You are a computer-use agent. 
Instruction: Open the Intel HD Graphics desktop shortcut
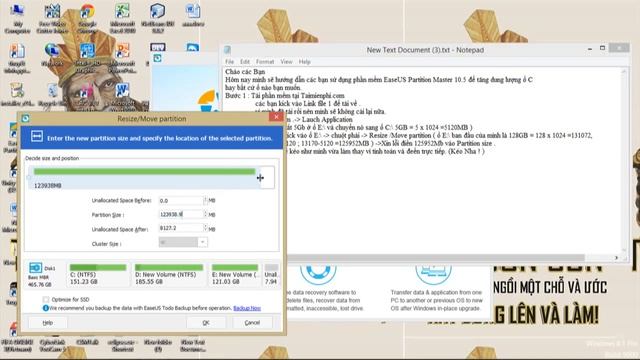87,58
